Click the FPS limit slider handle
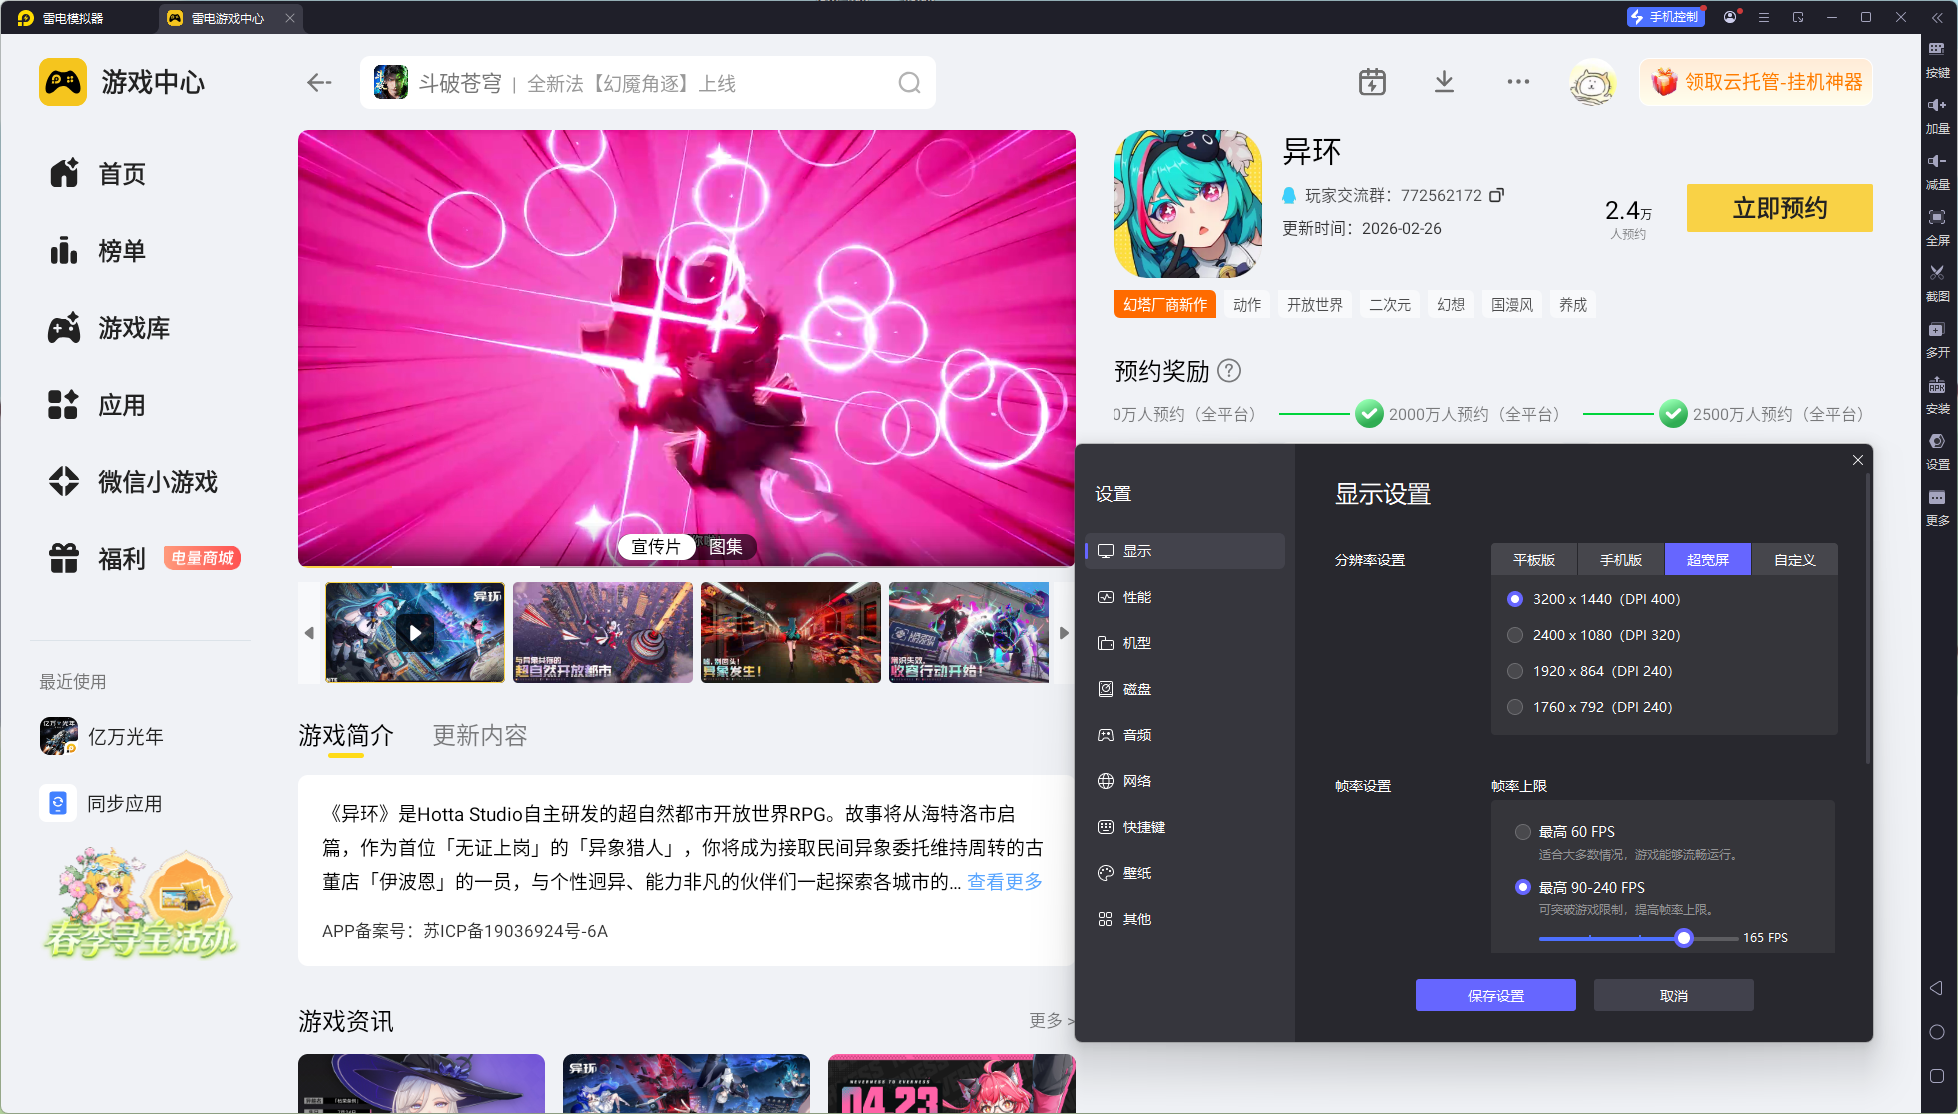 [x=1684, y=938]
